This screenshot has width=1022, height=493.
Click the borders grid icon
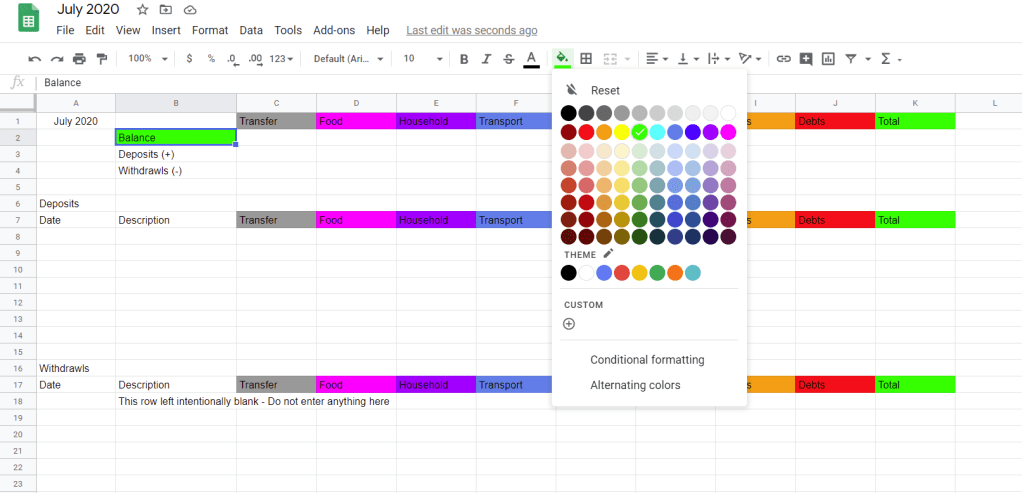[587, 59]
